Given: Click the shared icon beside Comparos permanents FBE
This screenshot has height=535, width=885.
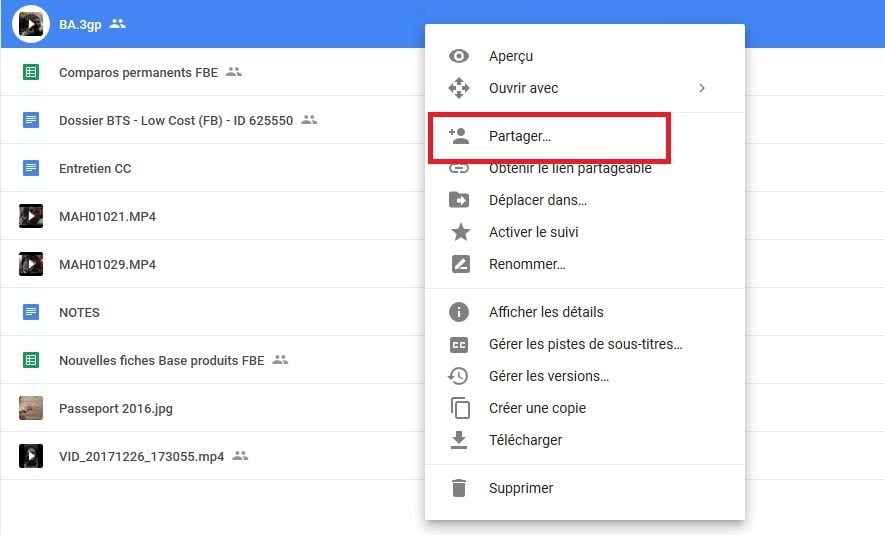Looking at the screenshot, I should 234,72.
